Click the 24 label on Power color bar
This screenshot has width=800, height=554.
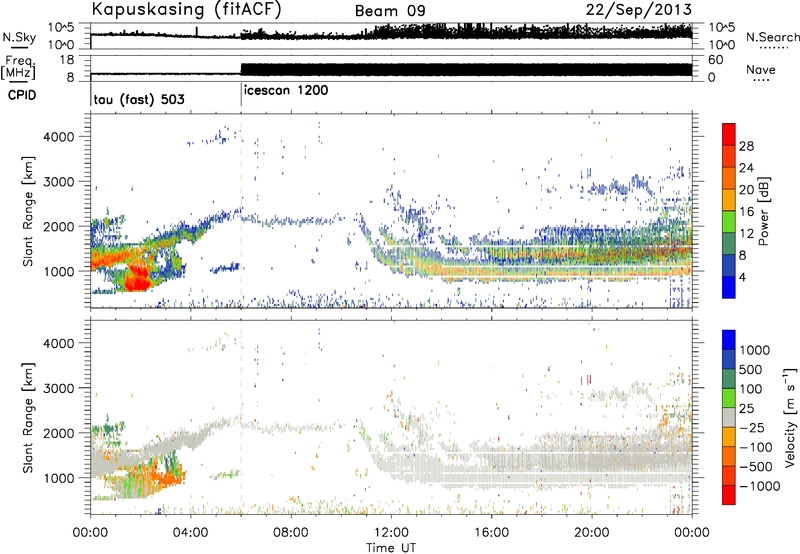click(x=746, y=168)
